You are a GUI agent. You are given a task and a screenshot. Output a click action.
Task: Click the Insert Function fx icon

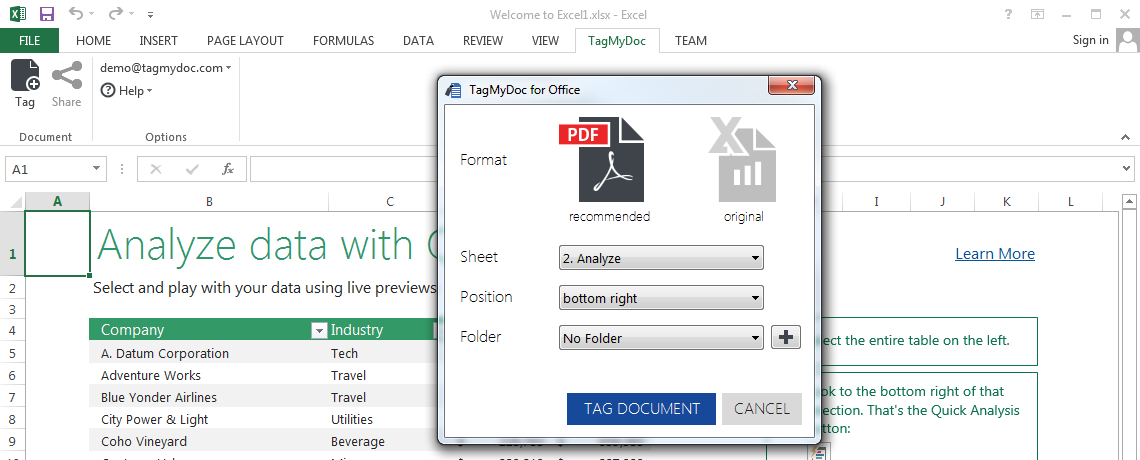click(228, 169)
